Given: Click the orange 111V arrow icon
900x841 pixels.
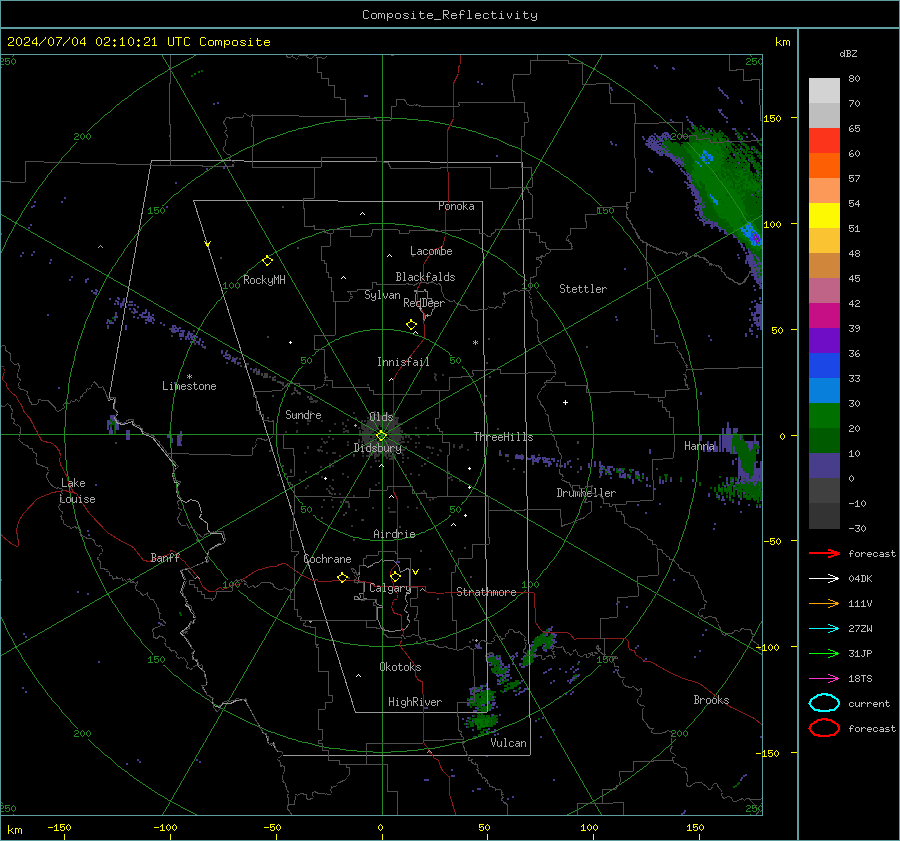Looking at the screenshot, I should tap(824, 603).
